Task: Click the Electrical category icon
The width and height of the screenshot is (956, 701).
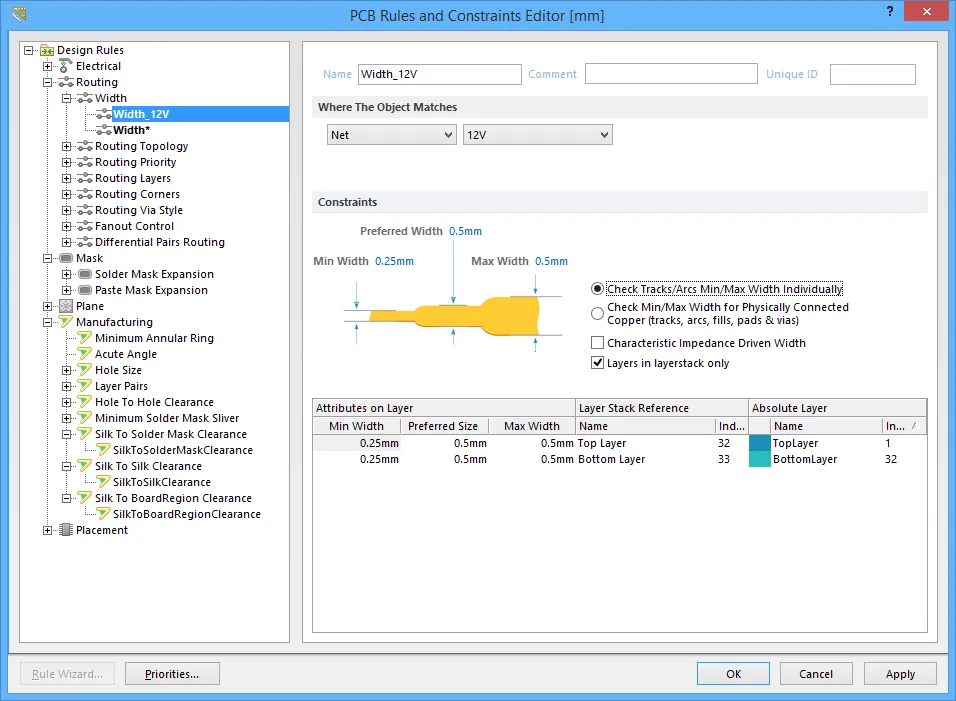Action: (x=66, y=66)
